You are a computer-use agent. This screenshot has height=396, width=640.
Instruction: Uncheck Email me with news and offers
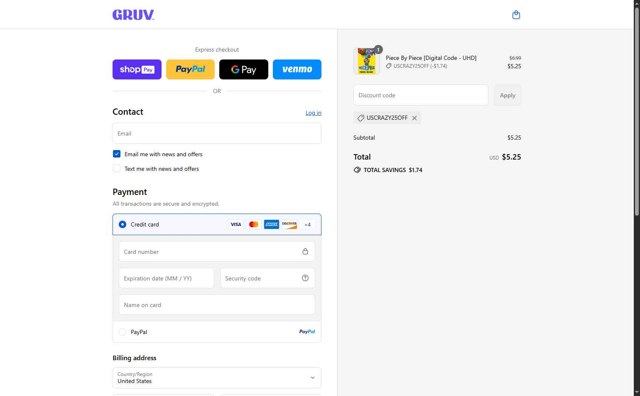pos(117,154)
